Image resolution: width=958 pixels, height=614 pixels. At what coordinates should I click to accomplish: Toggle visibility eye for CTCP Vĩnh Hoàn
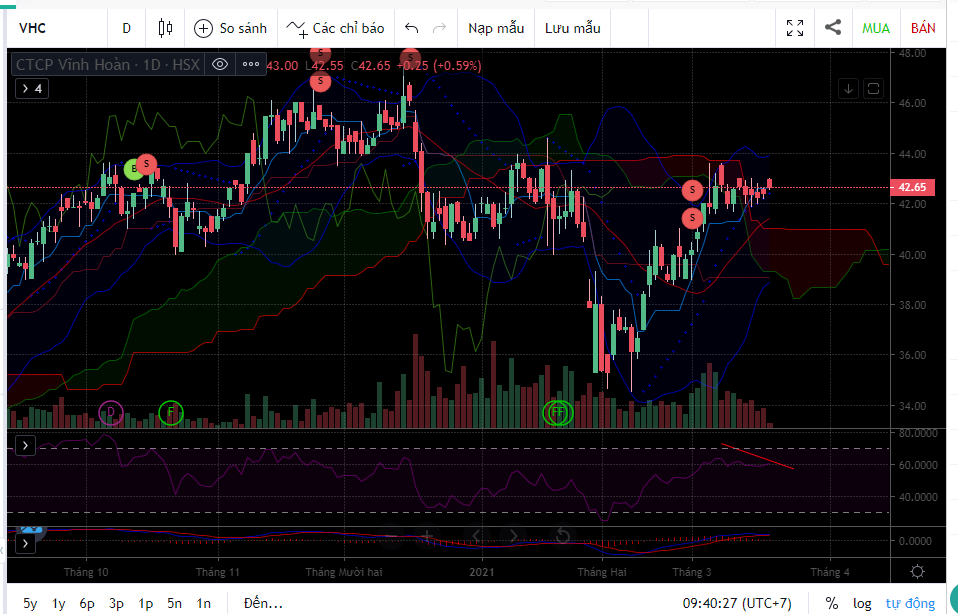click(220, 65)
